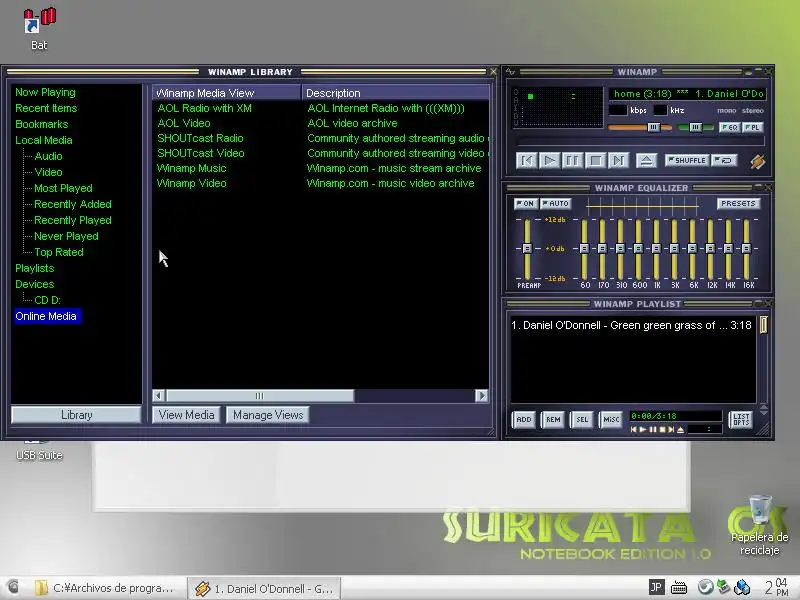Open Winamp main menu icon in title bar
Viewport: 800px width, 600px height.
tap(510, 72)
